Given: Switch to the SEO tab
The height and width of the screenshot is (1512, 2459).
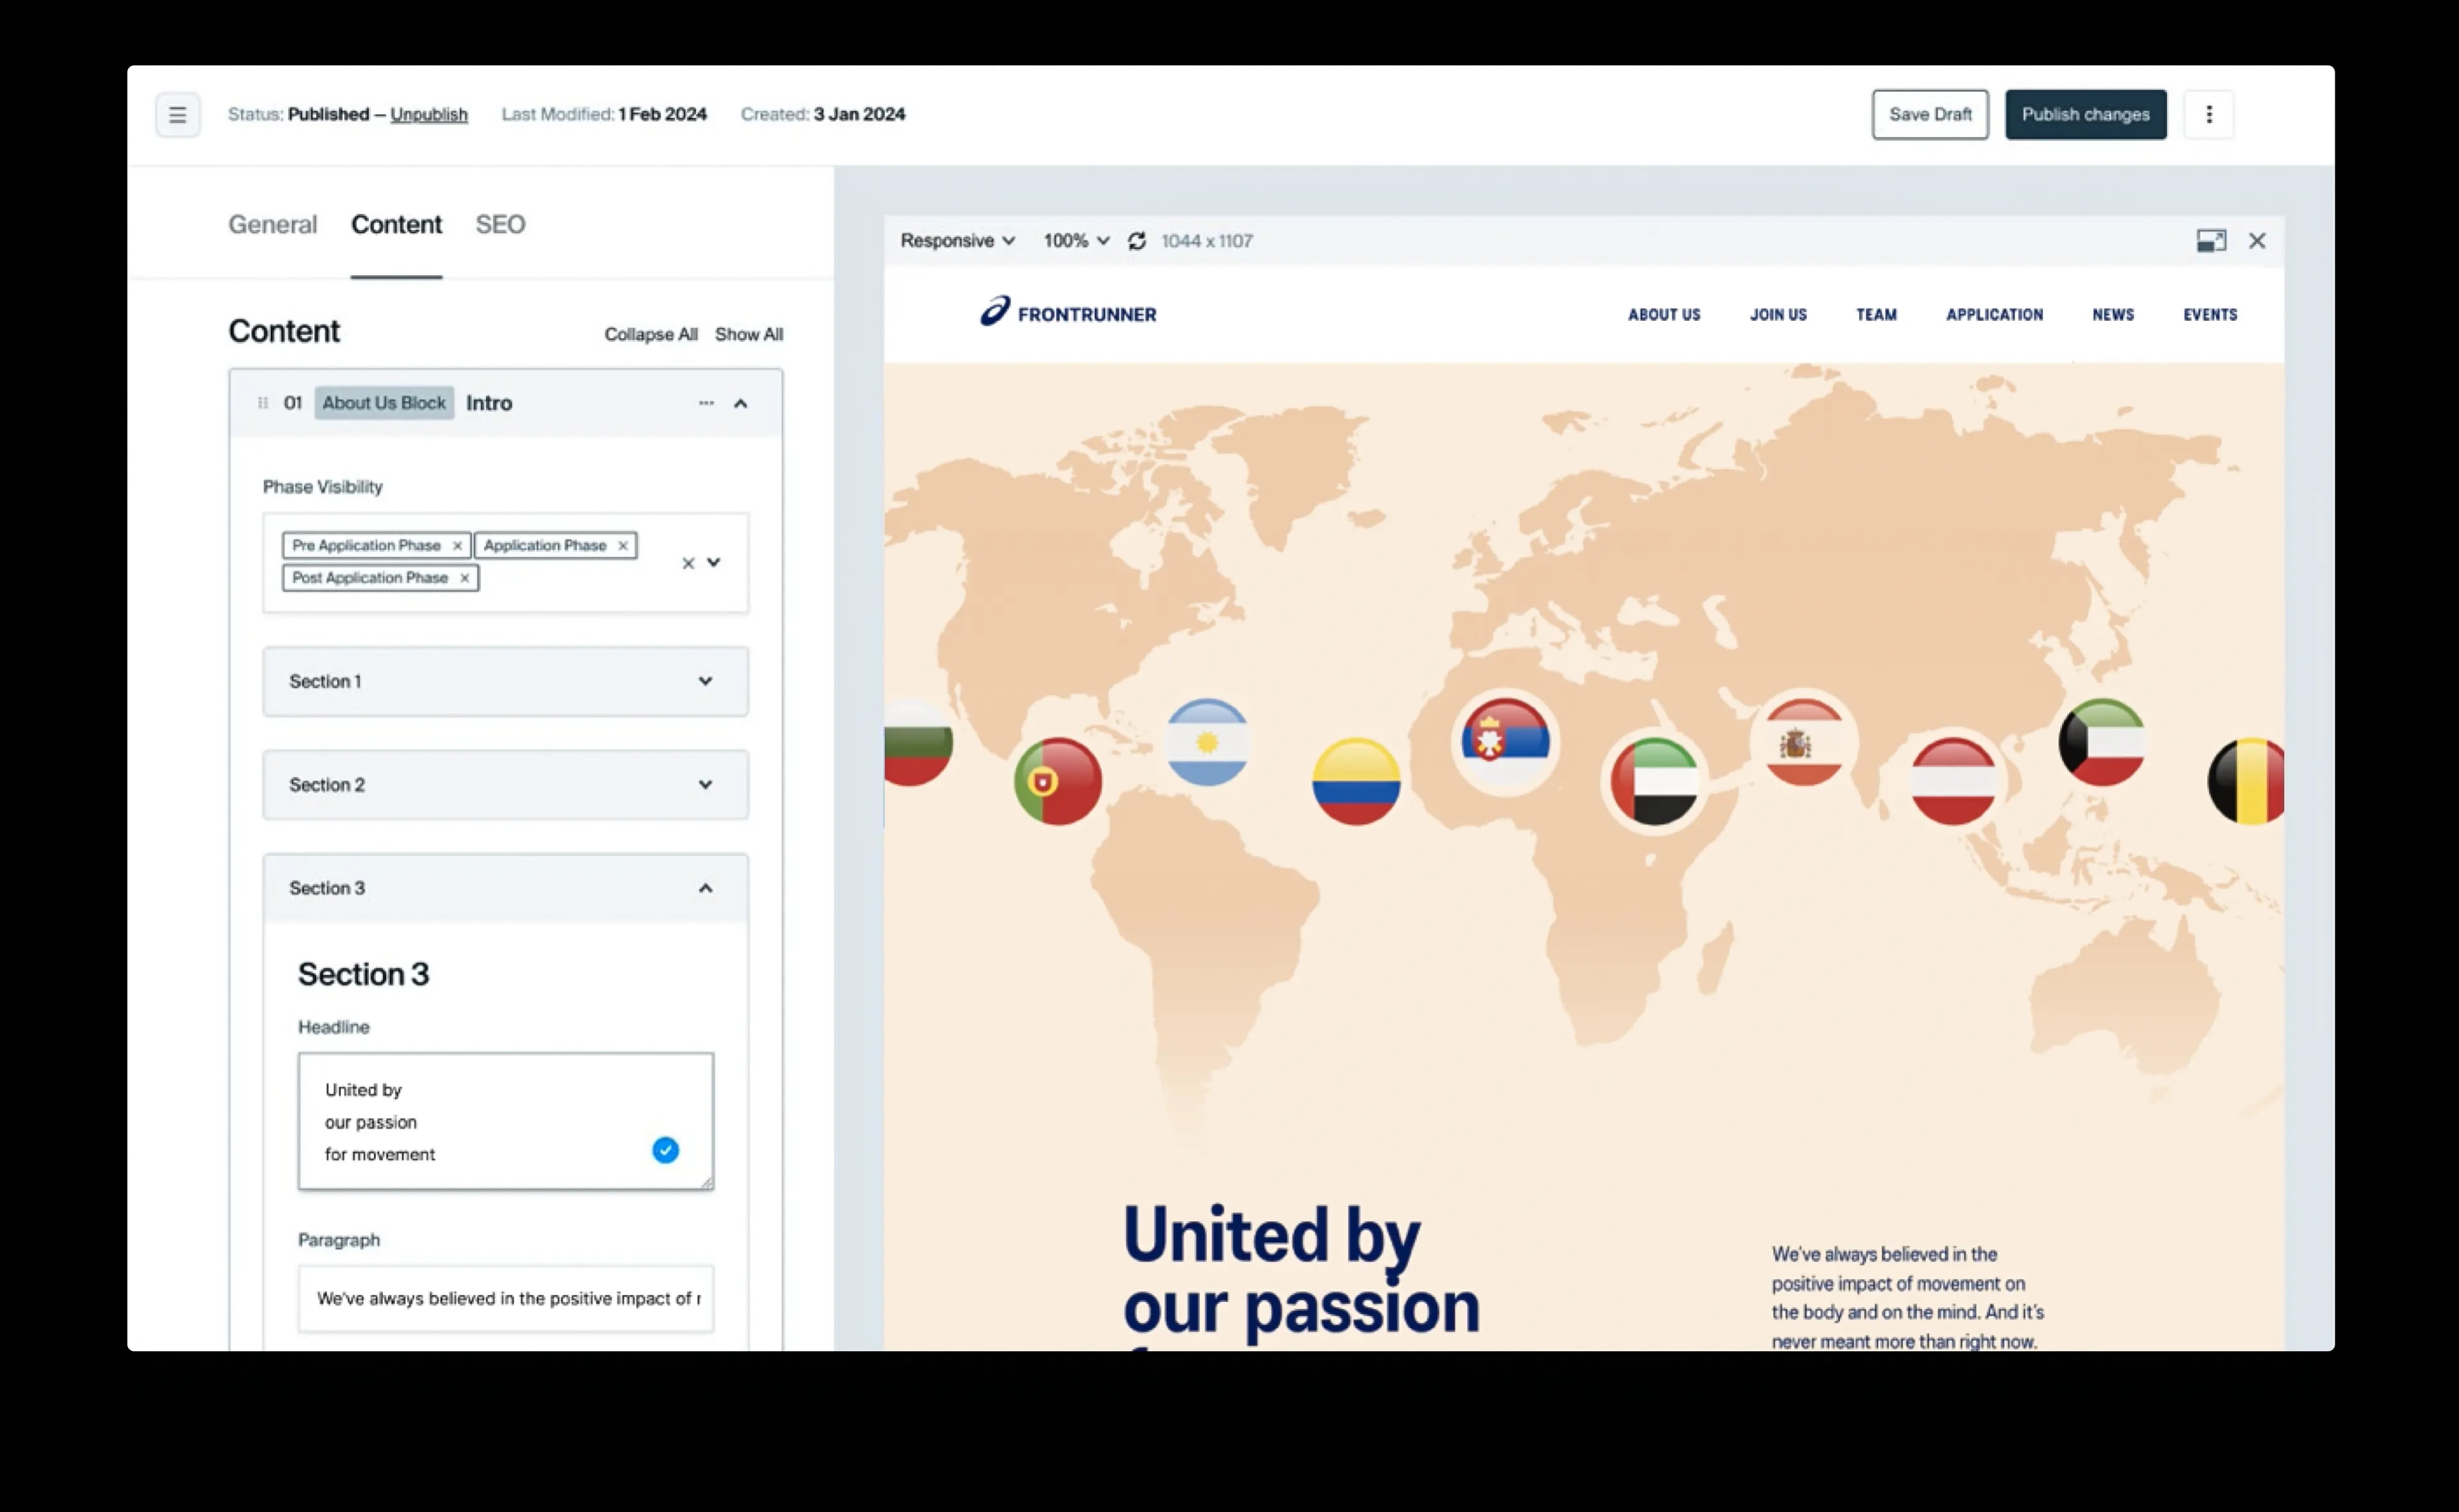Looking at the screenshot, I should tap(500, 224).
